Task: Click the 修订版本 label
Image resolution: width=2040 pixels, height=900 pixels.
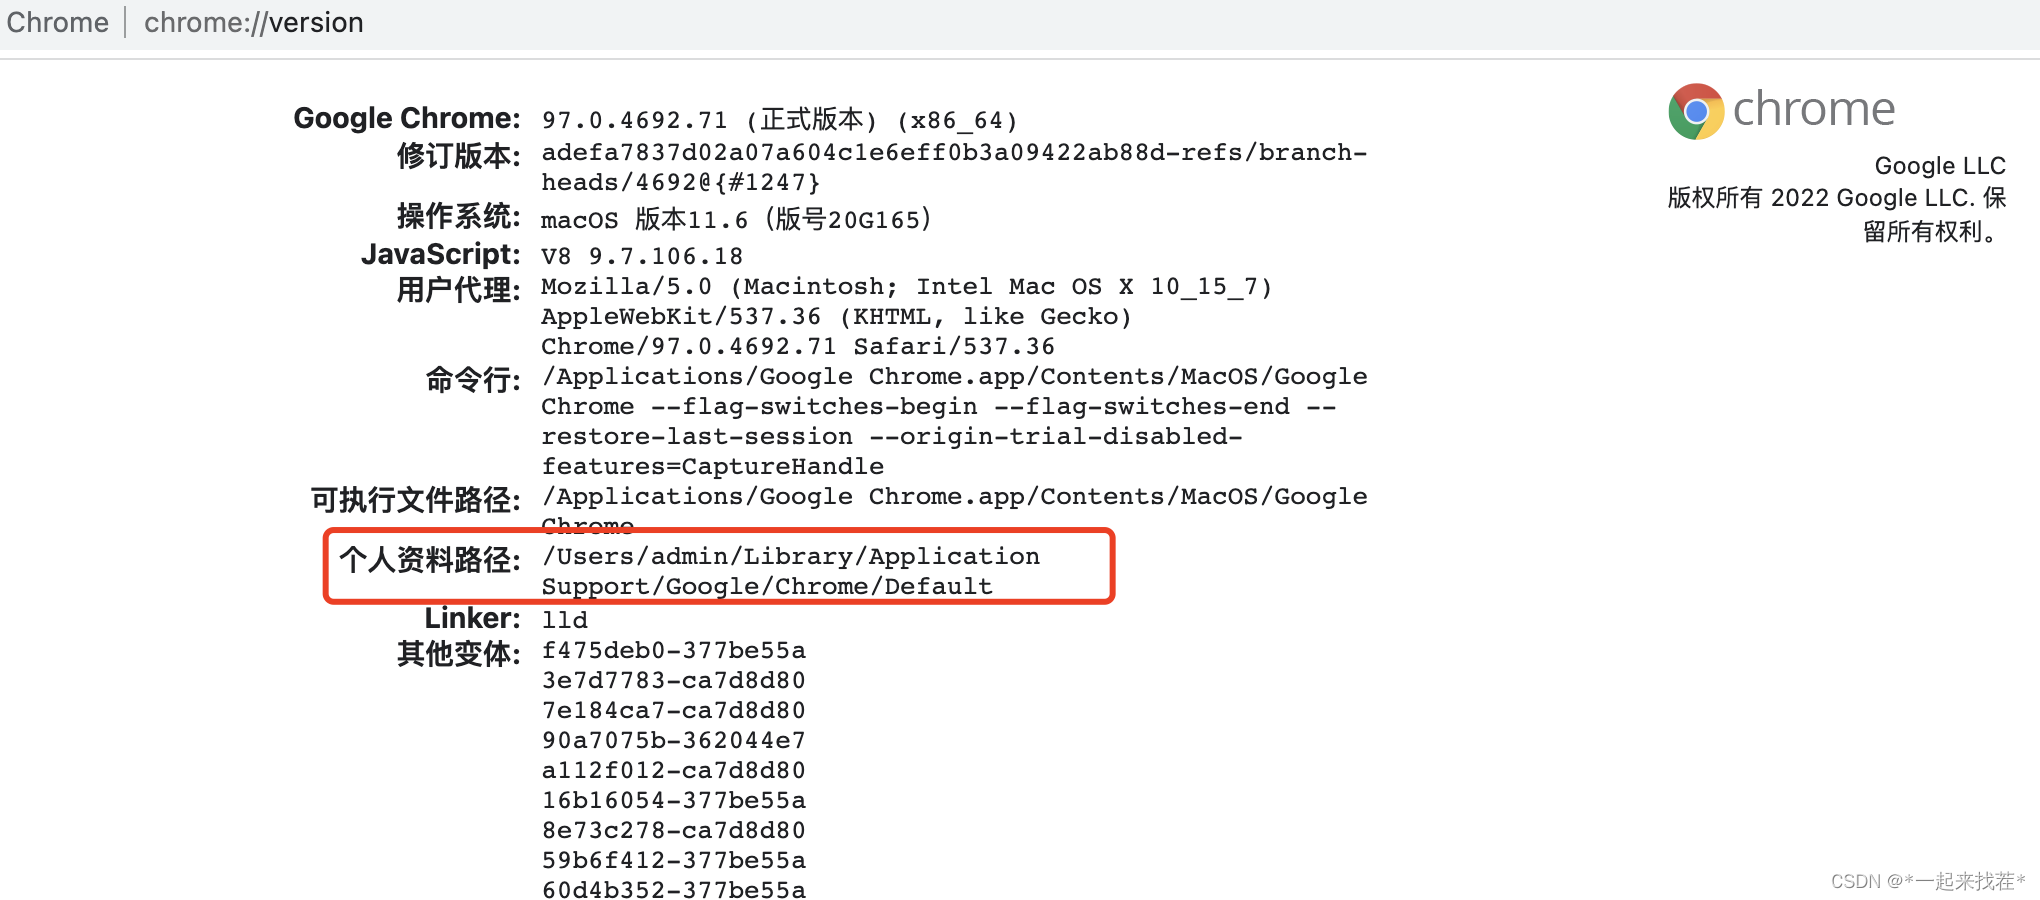Action: [459, 156]
